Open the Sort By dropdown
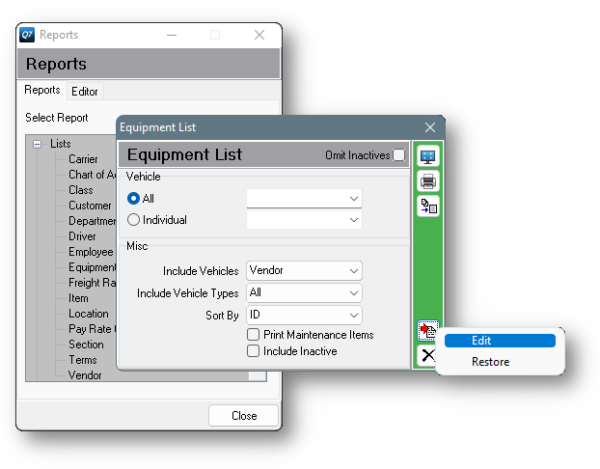600x469 pixels. (304, 316)
